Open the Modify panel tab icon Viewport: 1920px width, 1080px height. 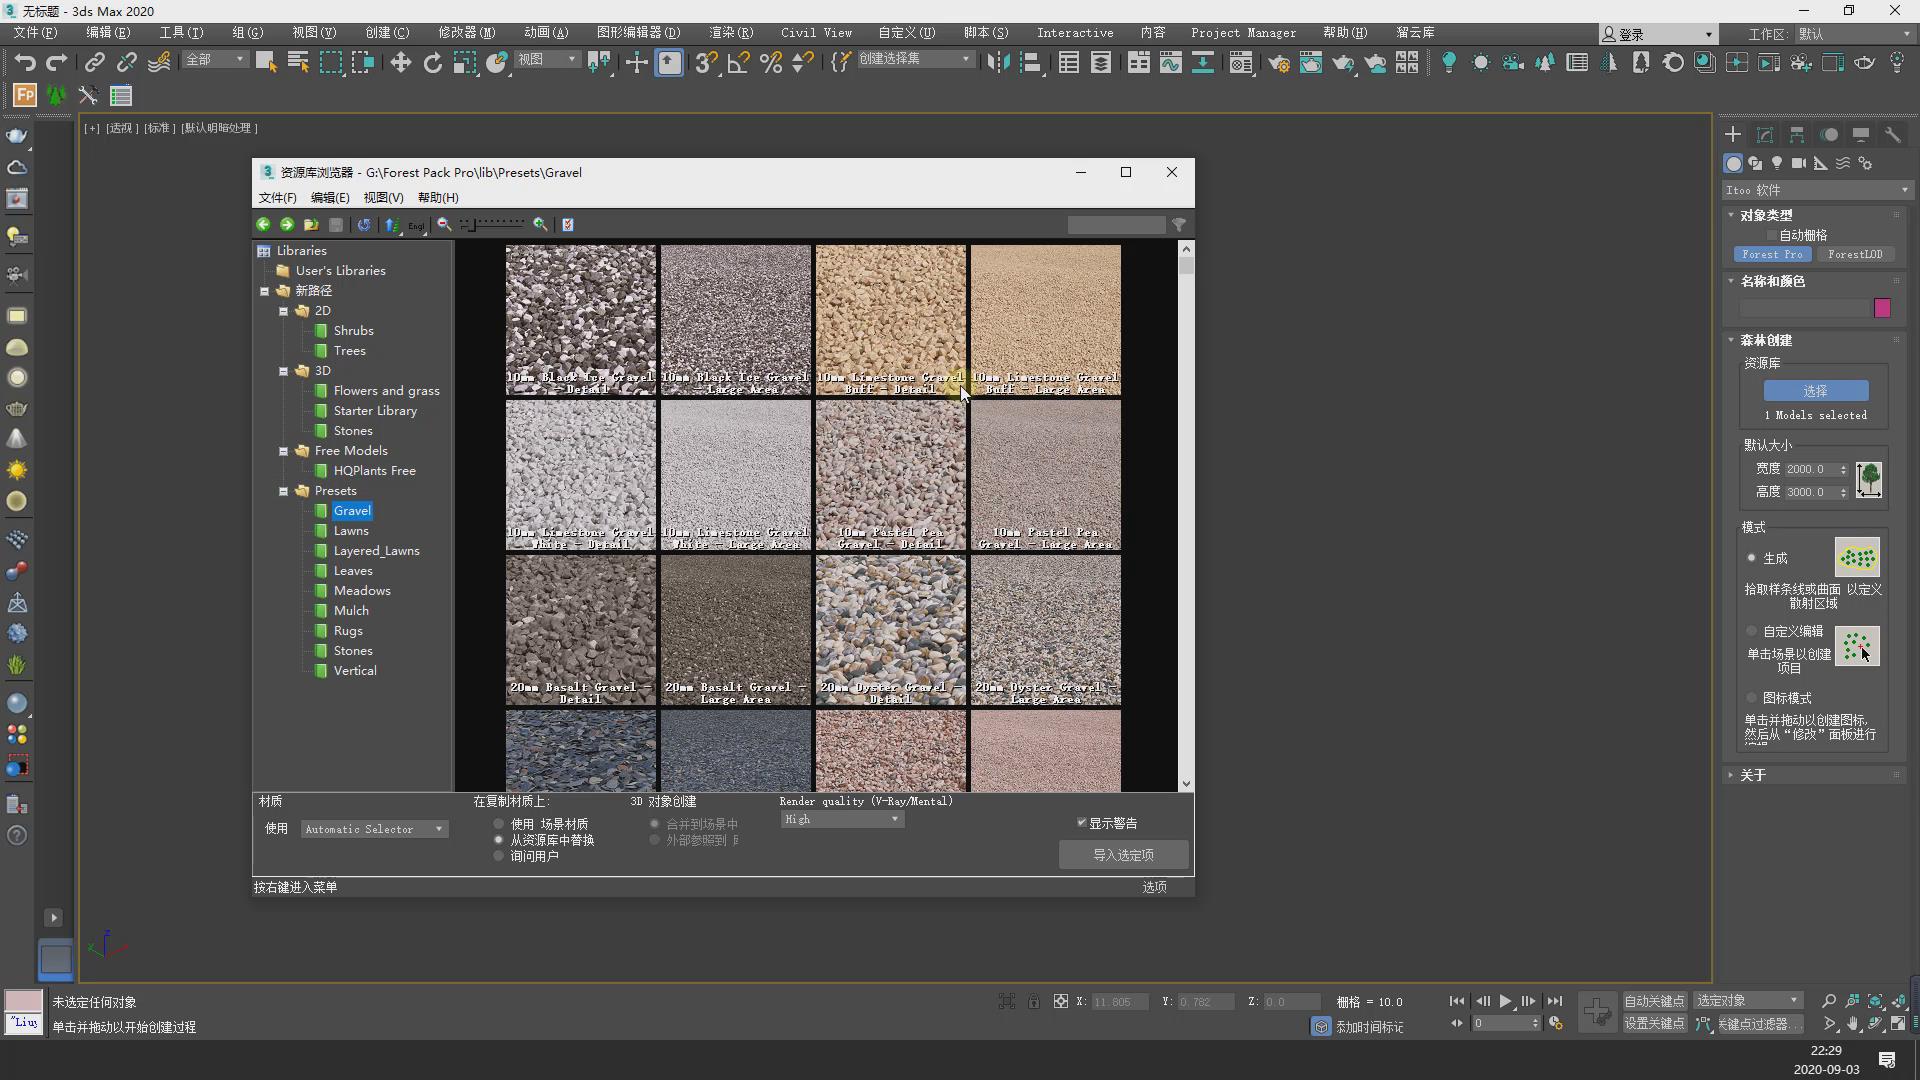coord(1765,135)
